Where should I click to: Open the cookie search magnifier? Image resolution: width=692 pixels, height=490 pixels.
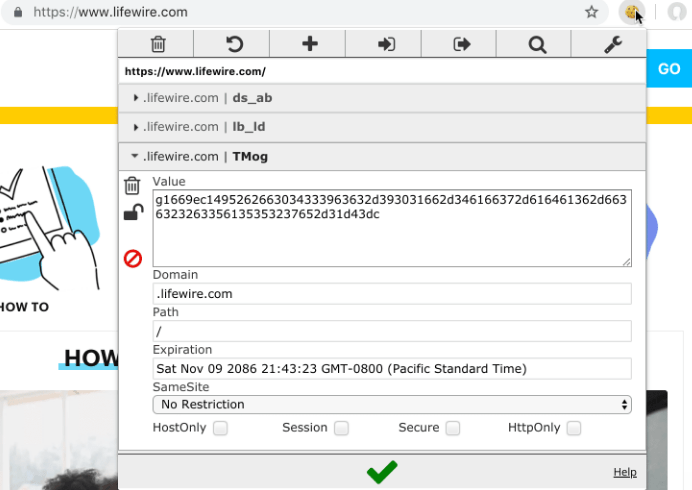pyautogui.click(x=537, y=44)
